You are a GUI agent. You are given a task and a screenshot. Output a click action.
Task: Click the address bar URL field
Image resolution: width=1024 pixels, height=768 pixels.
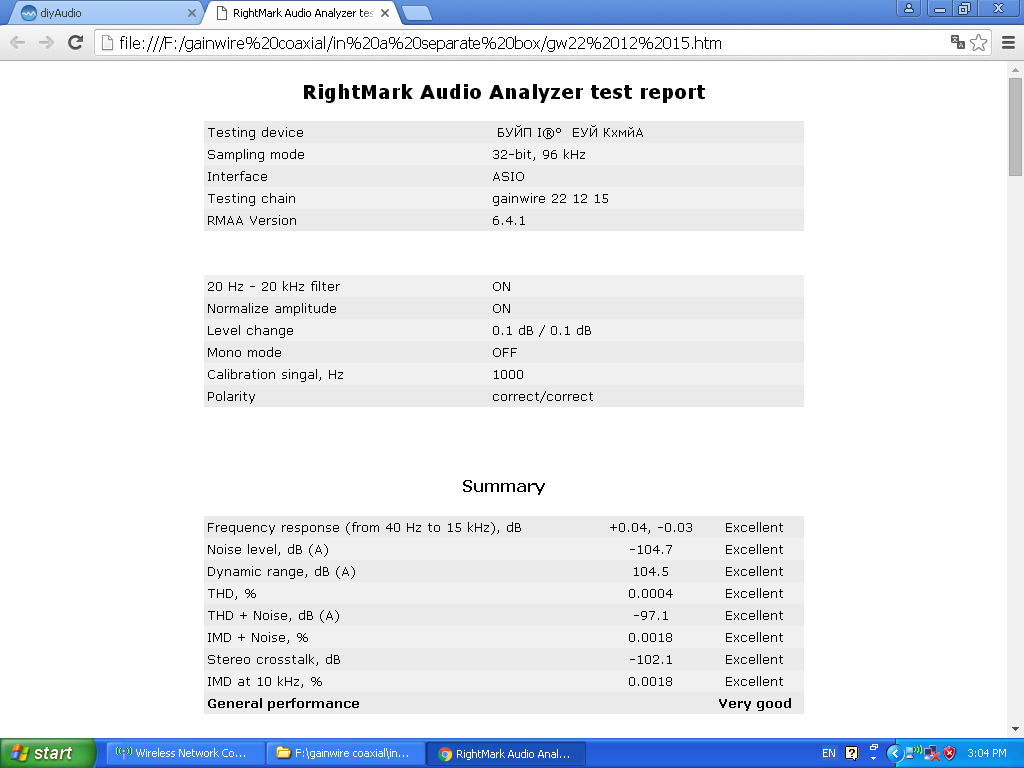tap(522, 43)
